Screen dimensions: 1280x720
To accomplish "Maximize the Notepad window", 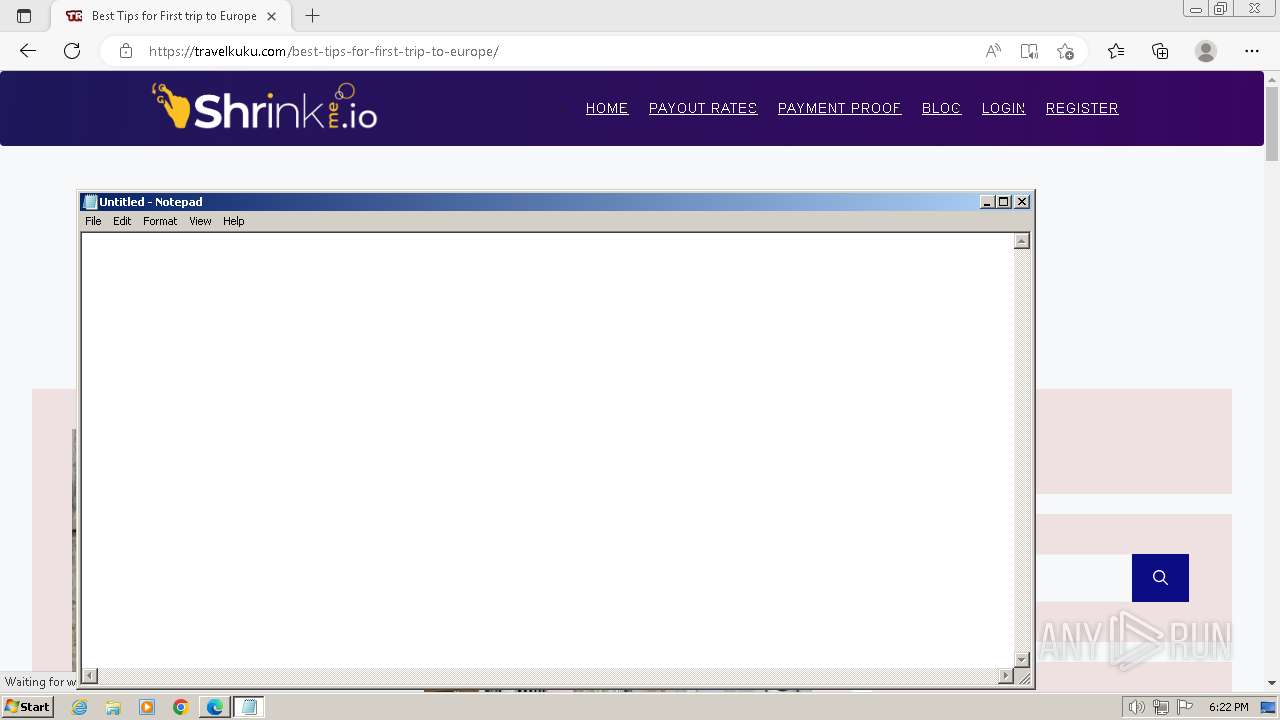I will coord(1004,202).
